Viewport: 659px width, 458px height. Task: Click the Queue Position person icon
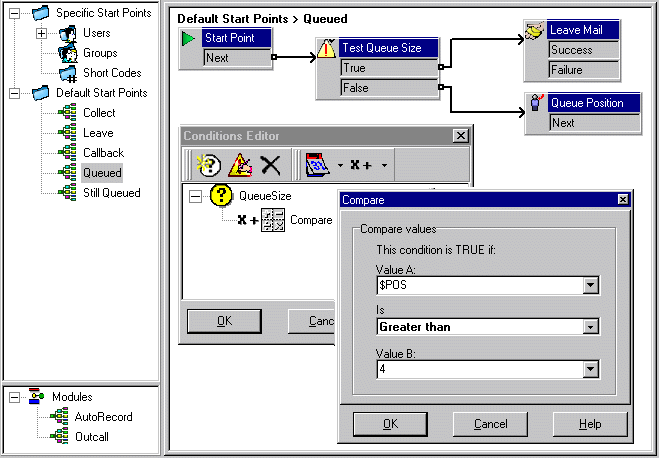point(536,103)
